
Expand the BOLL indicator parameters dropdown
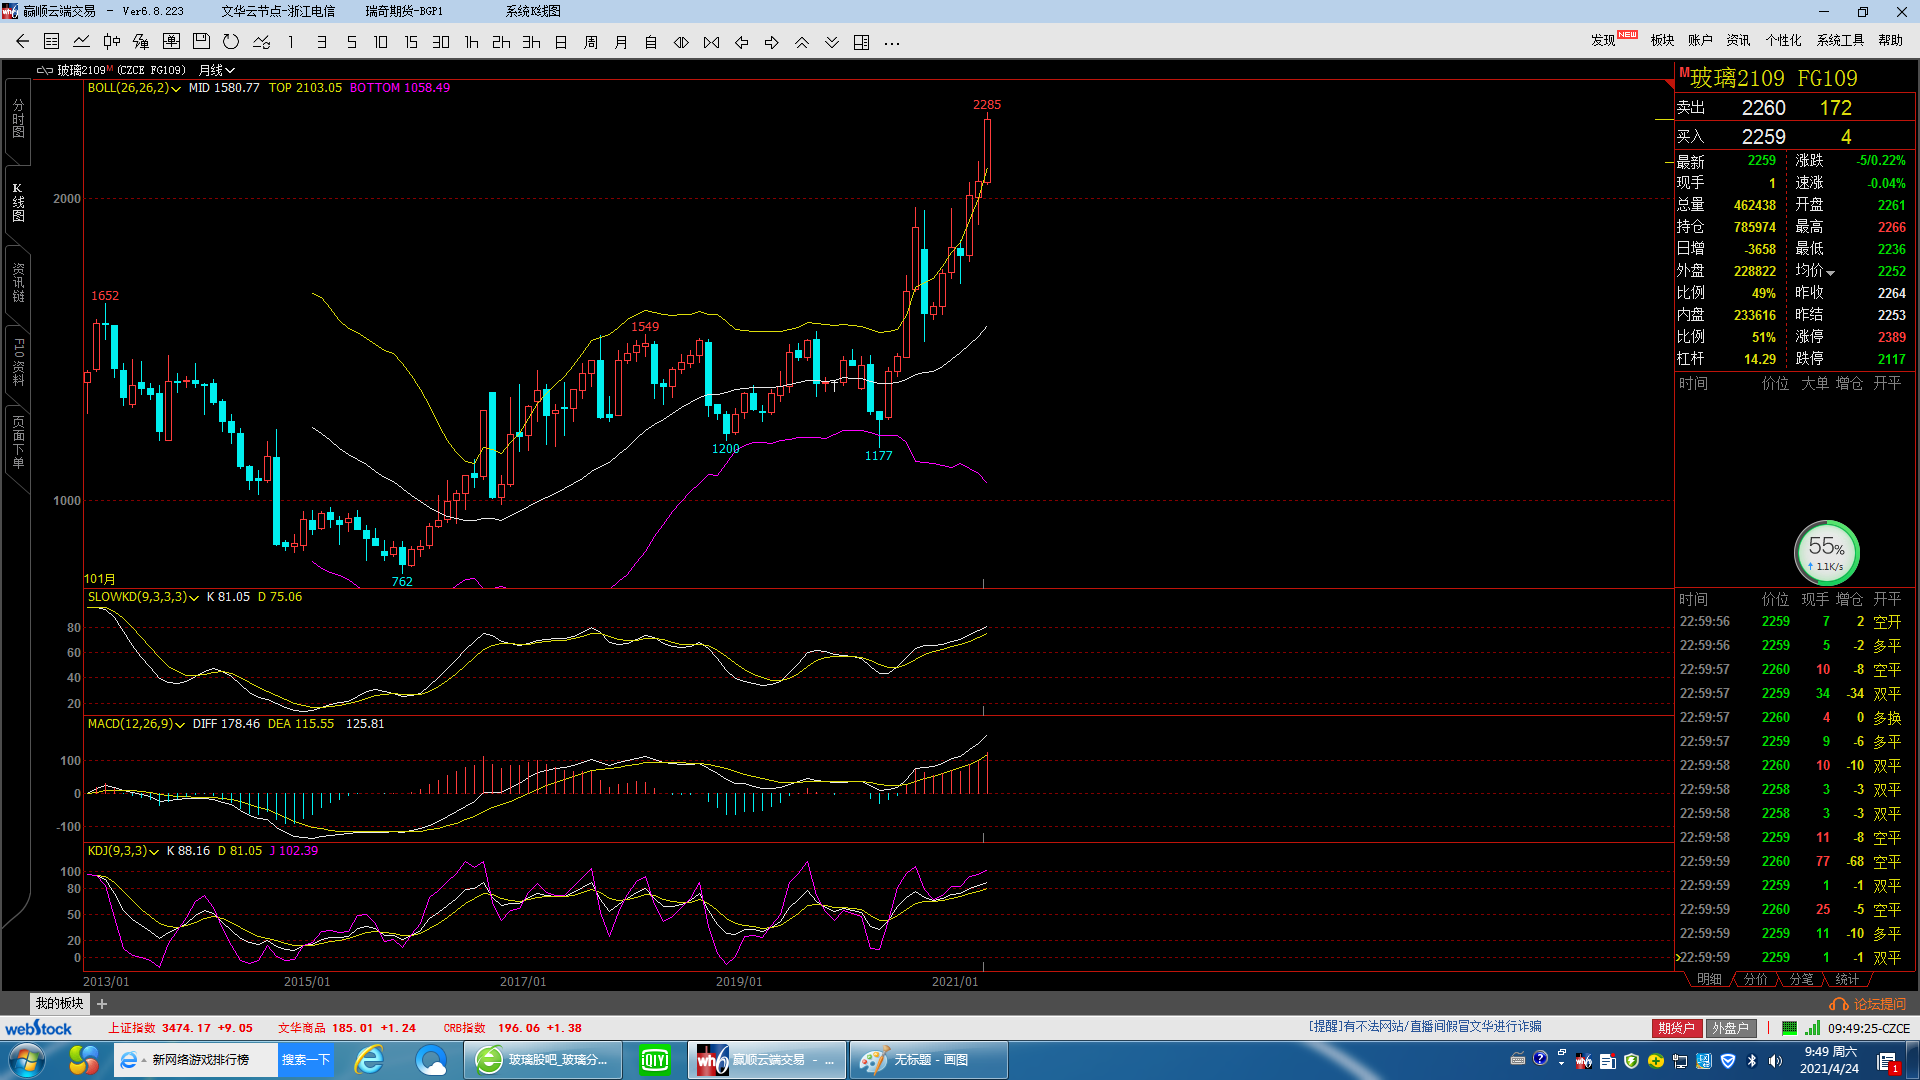[x=176, y=89]
